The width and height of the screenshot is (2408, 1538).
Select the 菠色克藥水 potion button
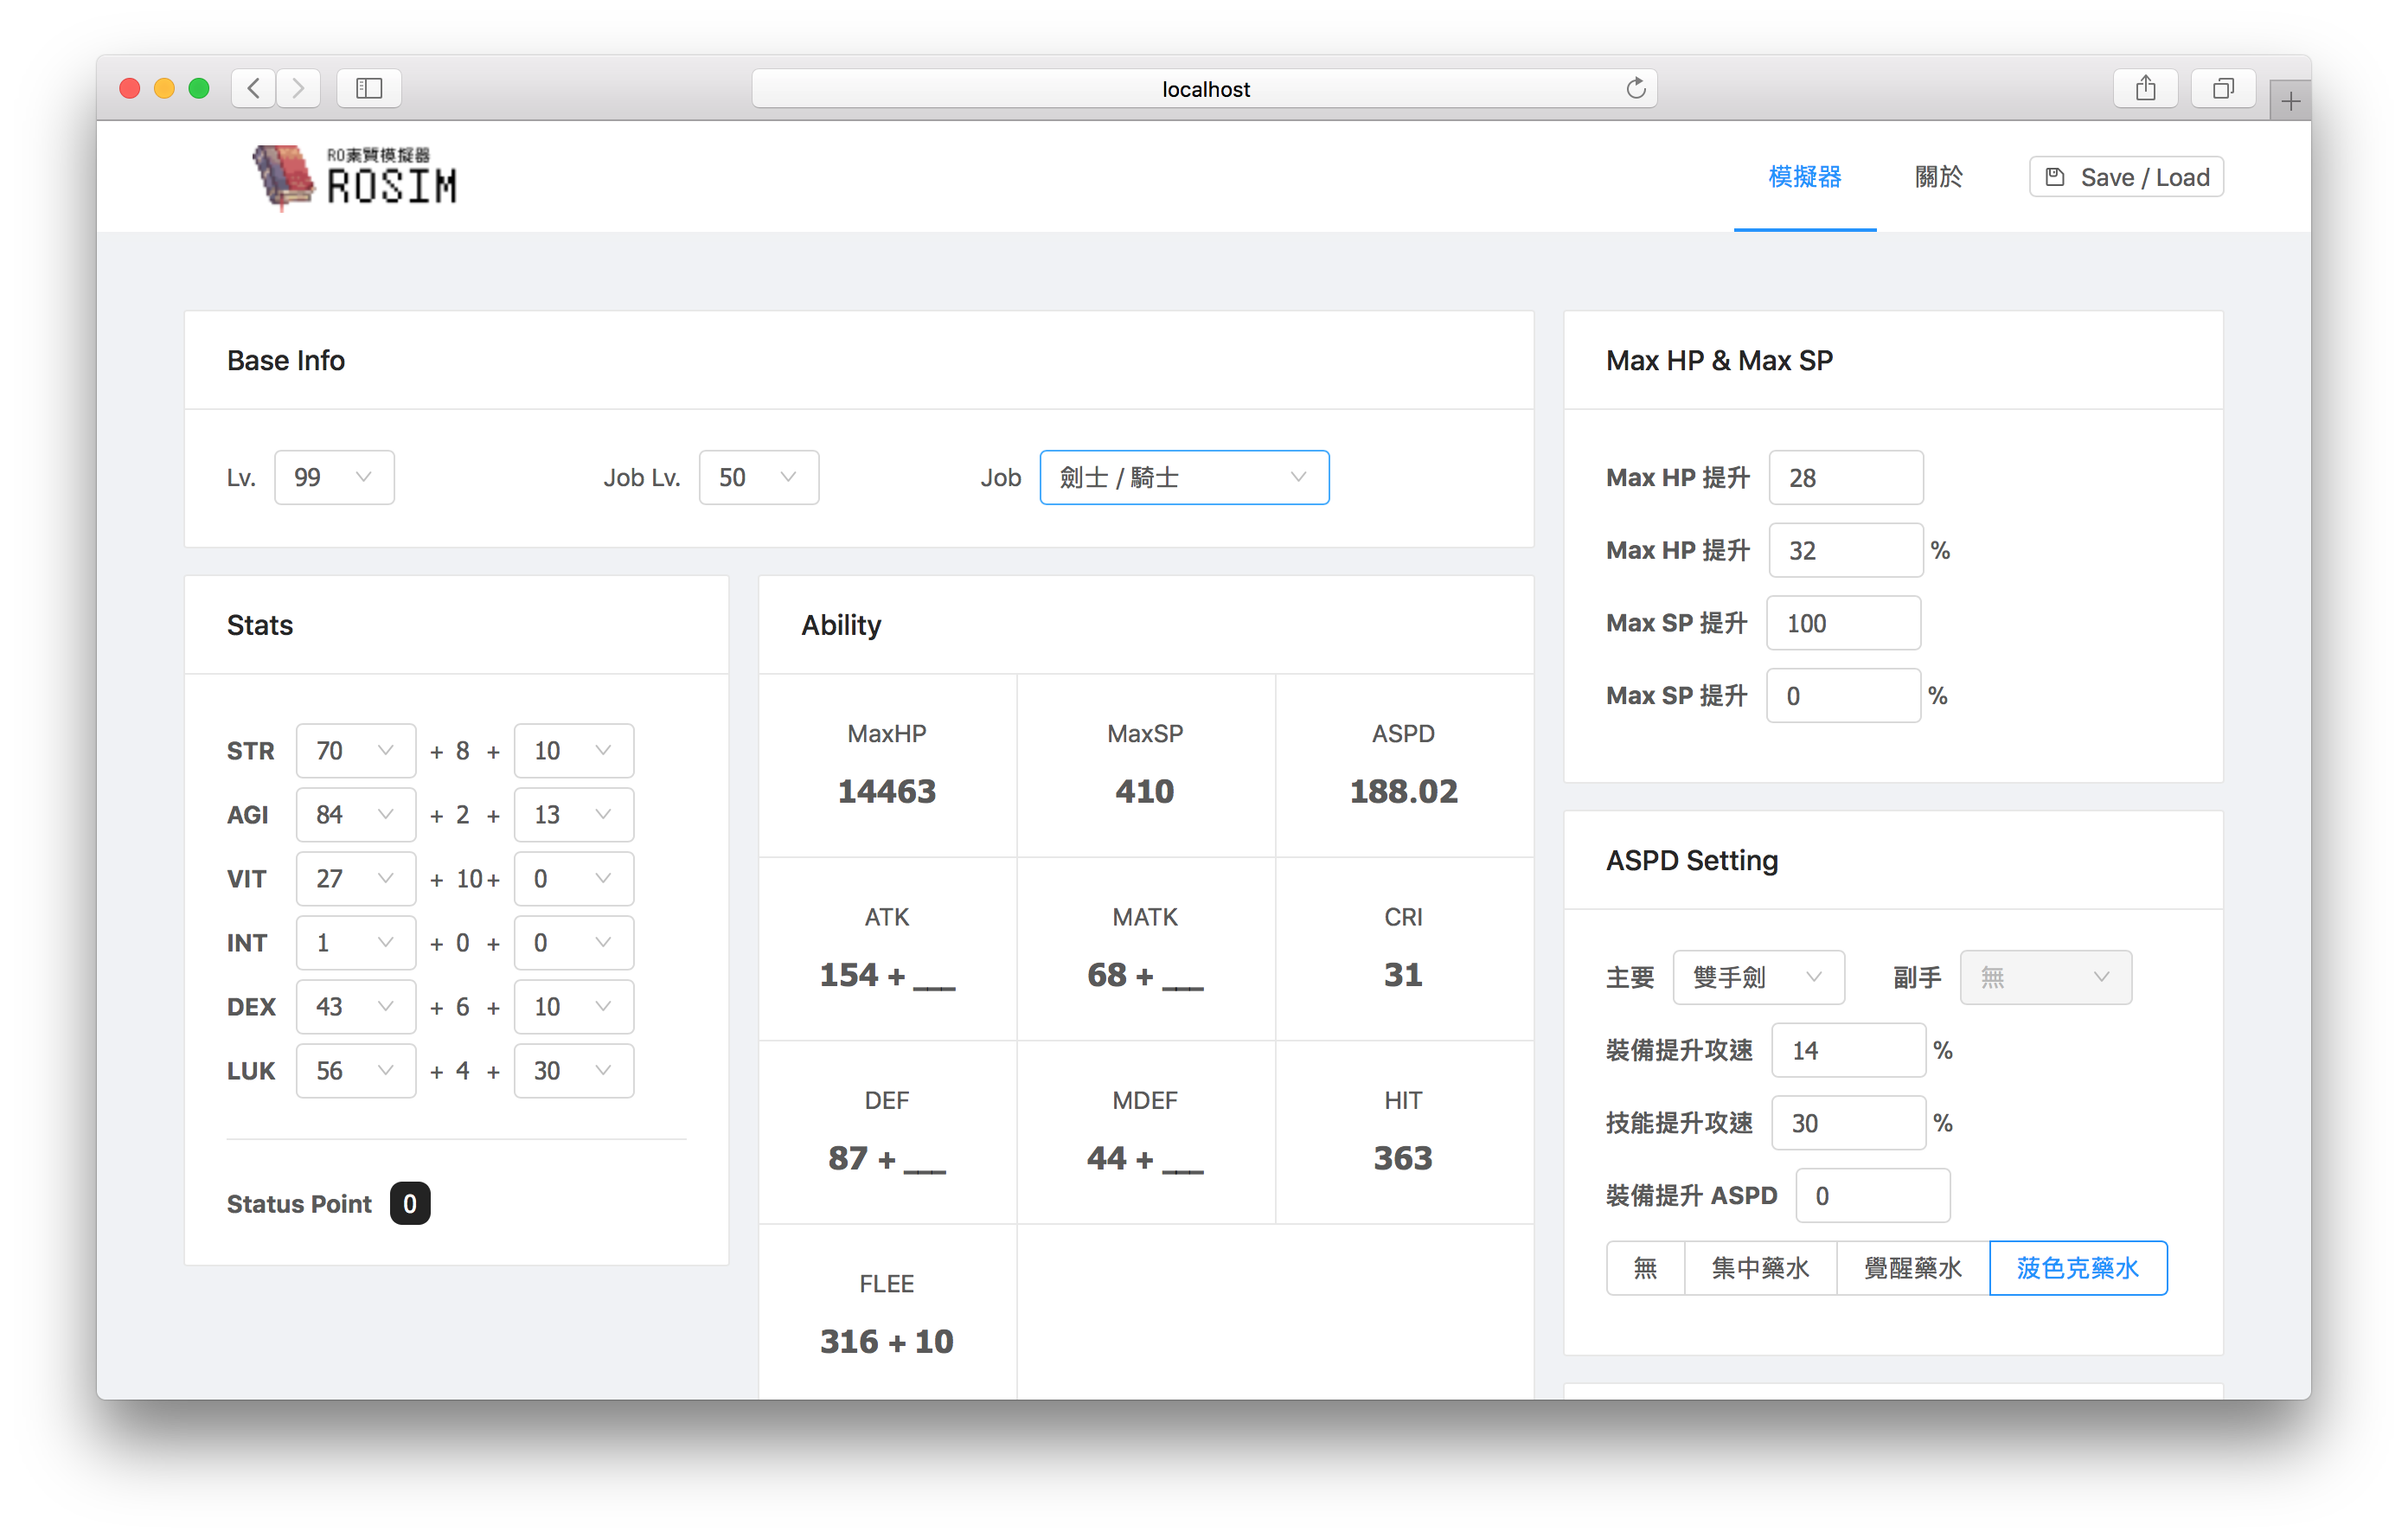2077,1268
